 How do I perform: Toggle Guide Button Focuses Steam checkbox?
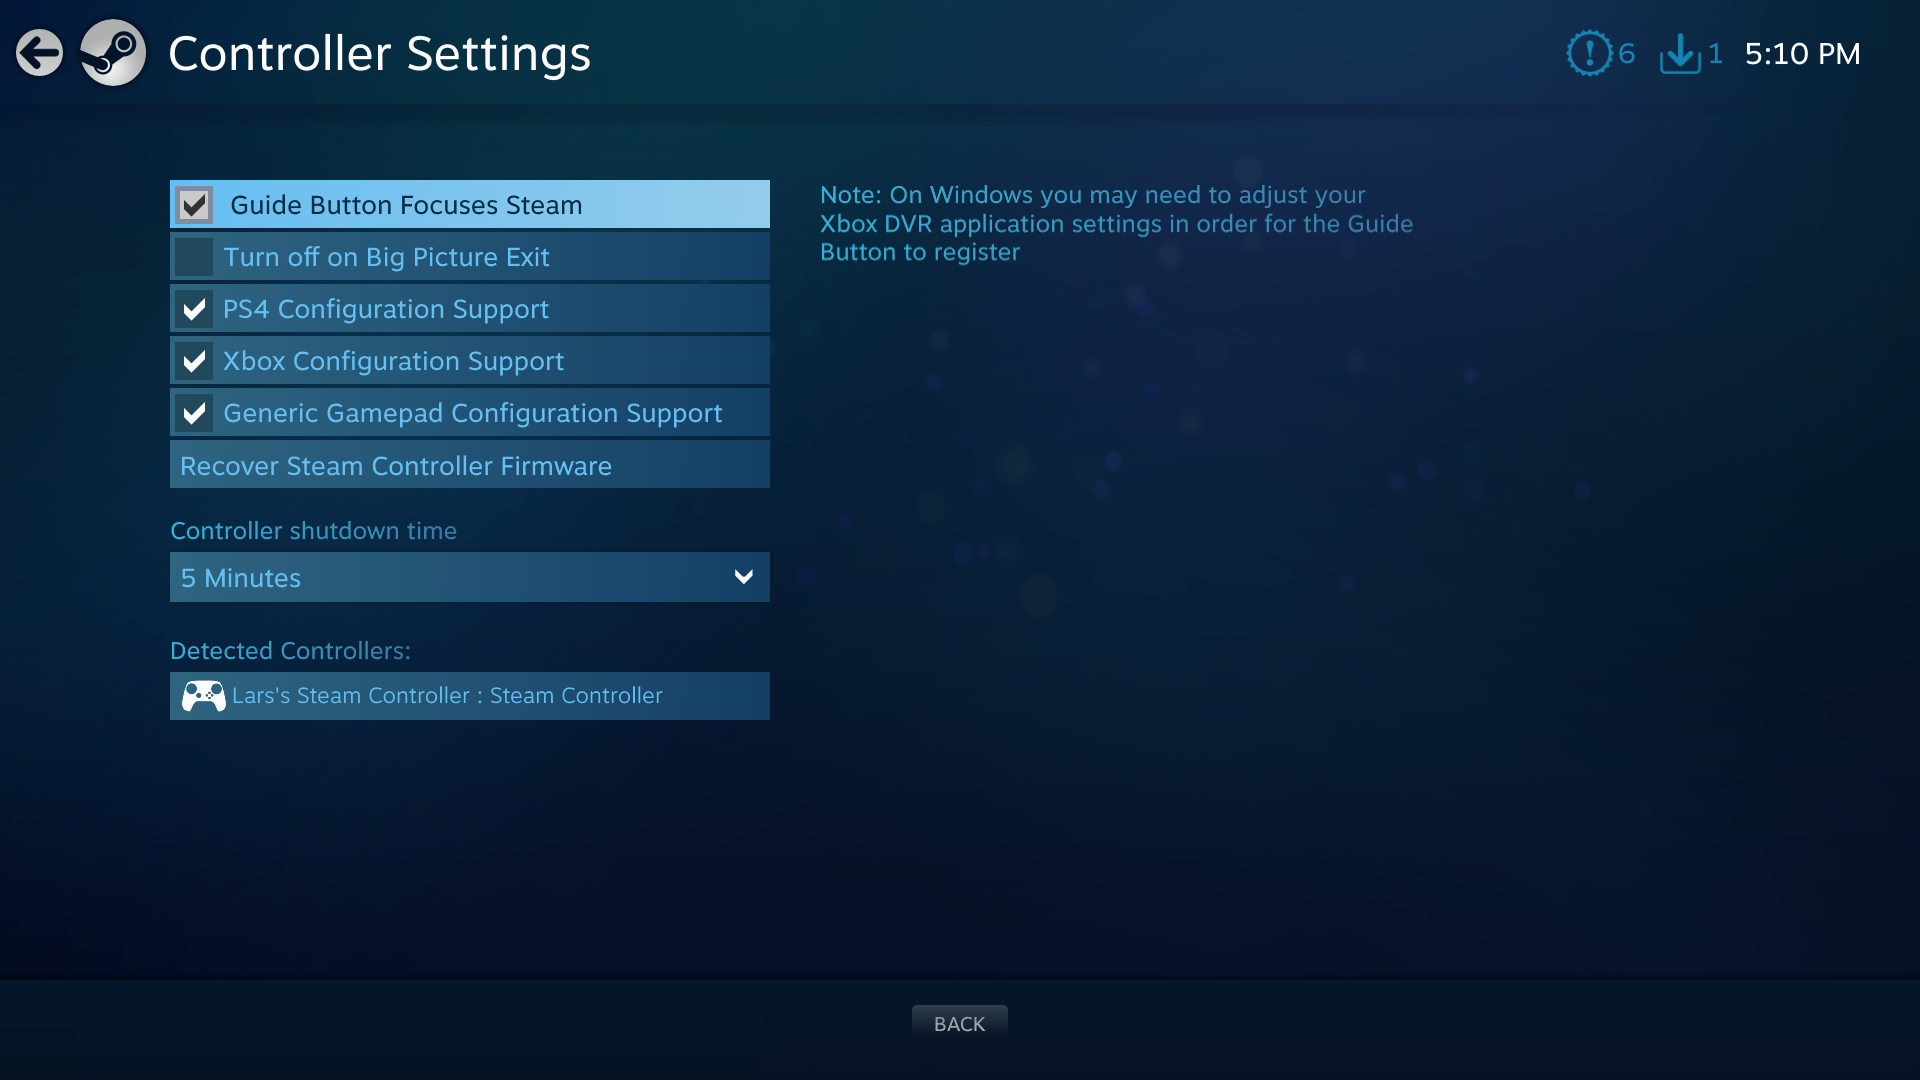tap(195, 203)
